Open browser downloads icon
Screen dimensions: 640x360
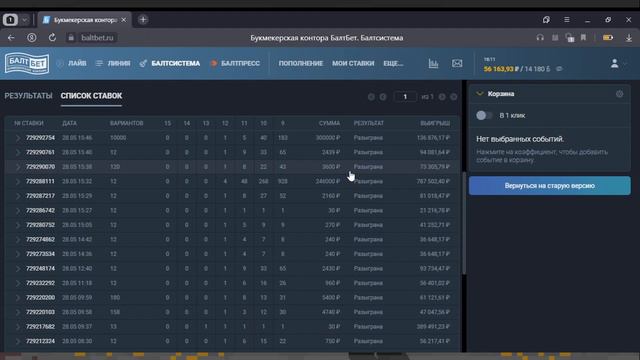click(629, 38)
